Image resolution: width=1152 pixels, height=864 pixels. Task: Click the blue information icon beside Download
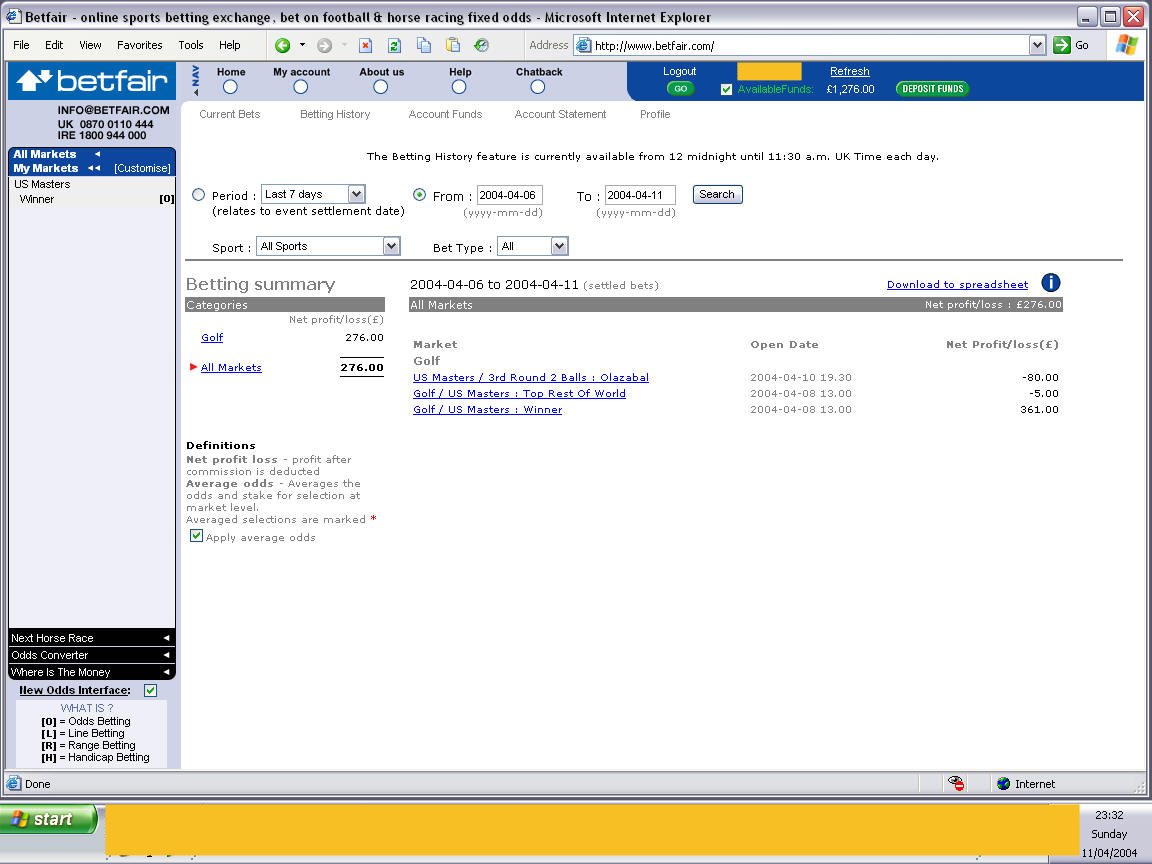pos(1050,284)
